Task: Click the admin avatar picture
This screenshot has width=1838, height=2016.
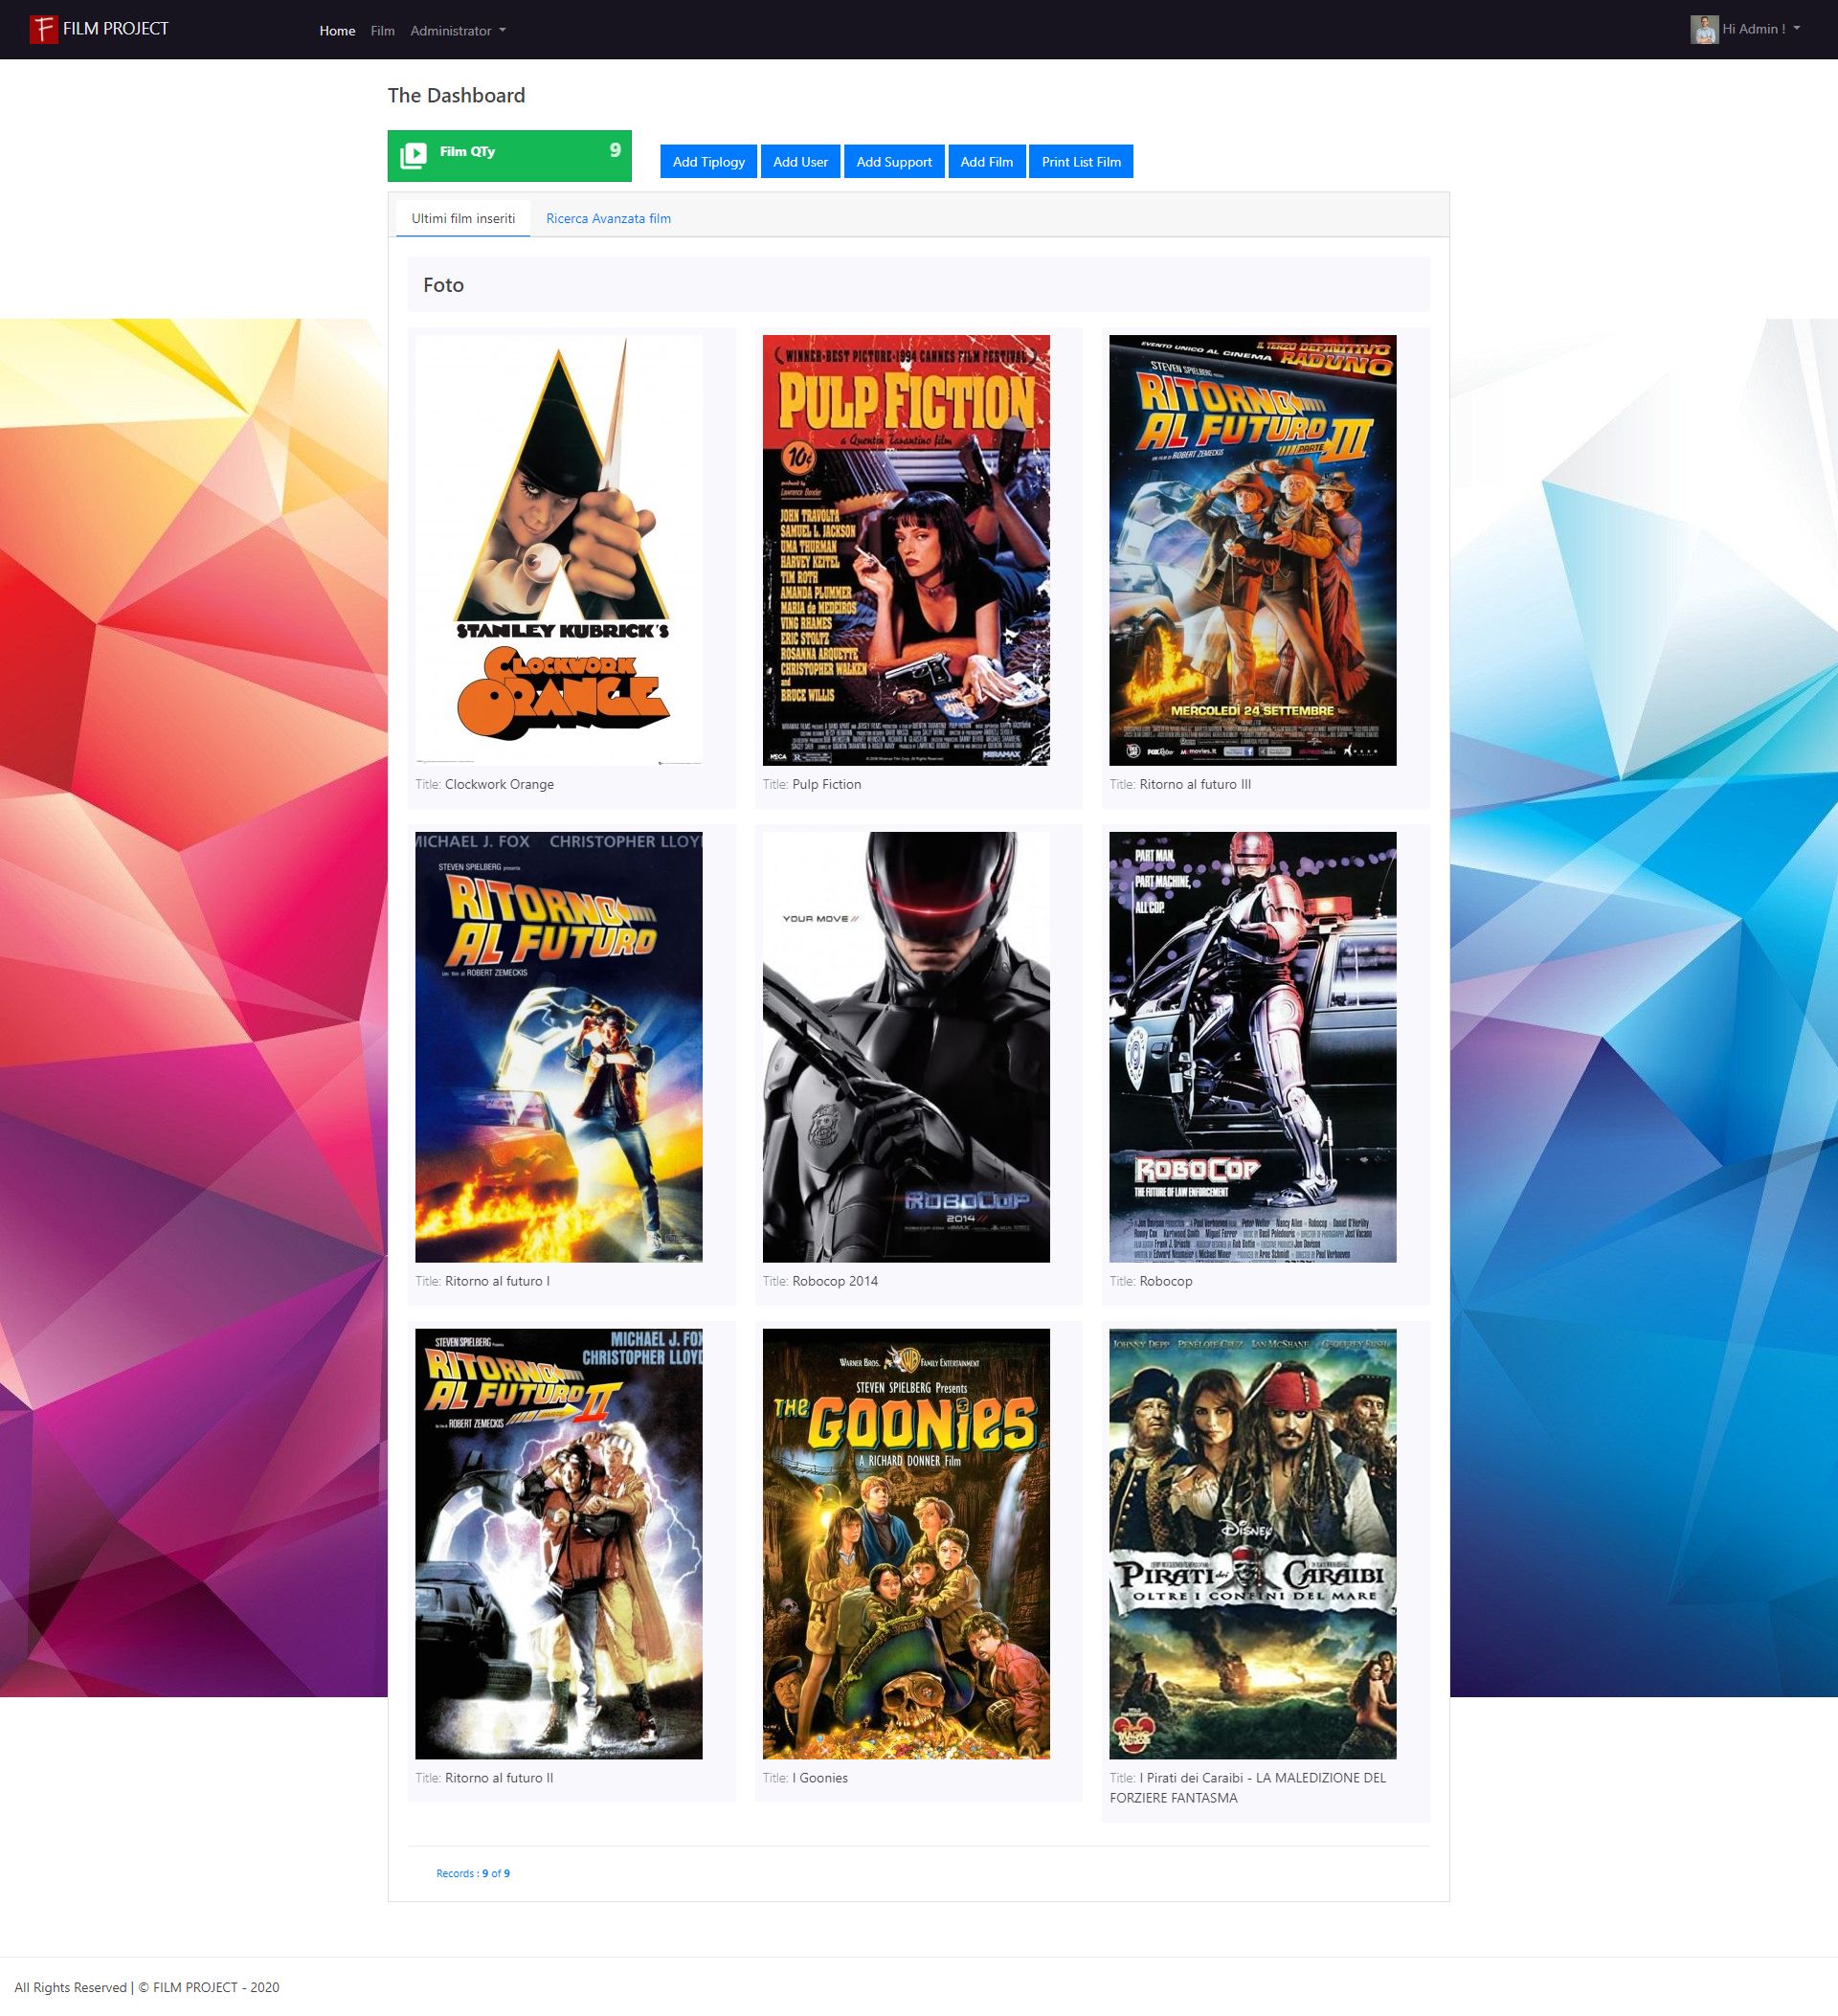Action: coord(1703,29)
